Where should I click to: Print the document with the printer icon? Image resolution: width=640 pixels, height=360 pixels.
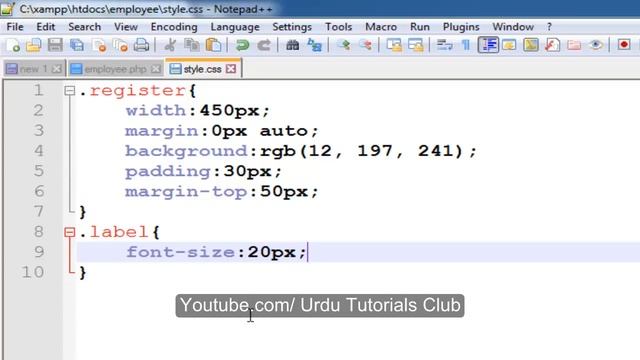tap(141, 45)
